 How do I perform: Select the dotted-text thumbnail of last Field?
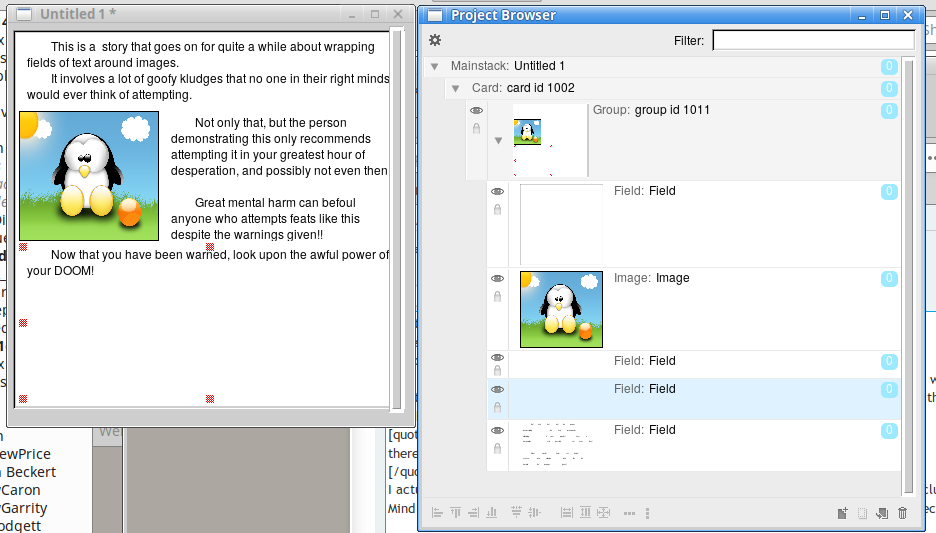[556, 445]
